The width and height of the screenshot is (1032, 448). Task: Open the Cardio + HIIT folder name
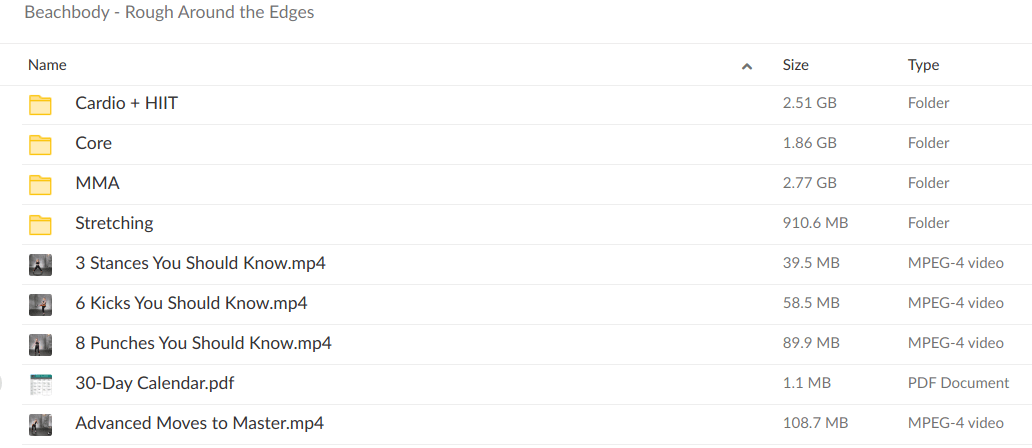[x=127, y=103]
